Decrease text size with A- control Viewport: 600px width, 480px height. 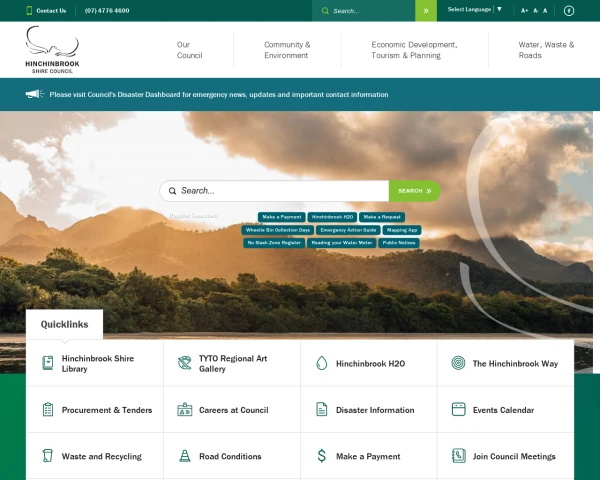535,11
